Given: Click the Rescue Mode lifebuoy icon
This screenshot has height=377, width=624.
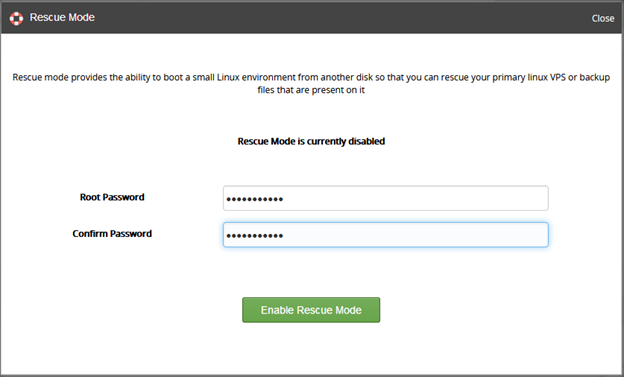Looking at the screenshot, I should [16, 18].
